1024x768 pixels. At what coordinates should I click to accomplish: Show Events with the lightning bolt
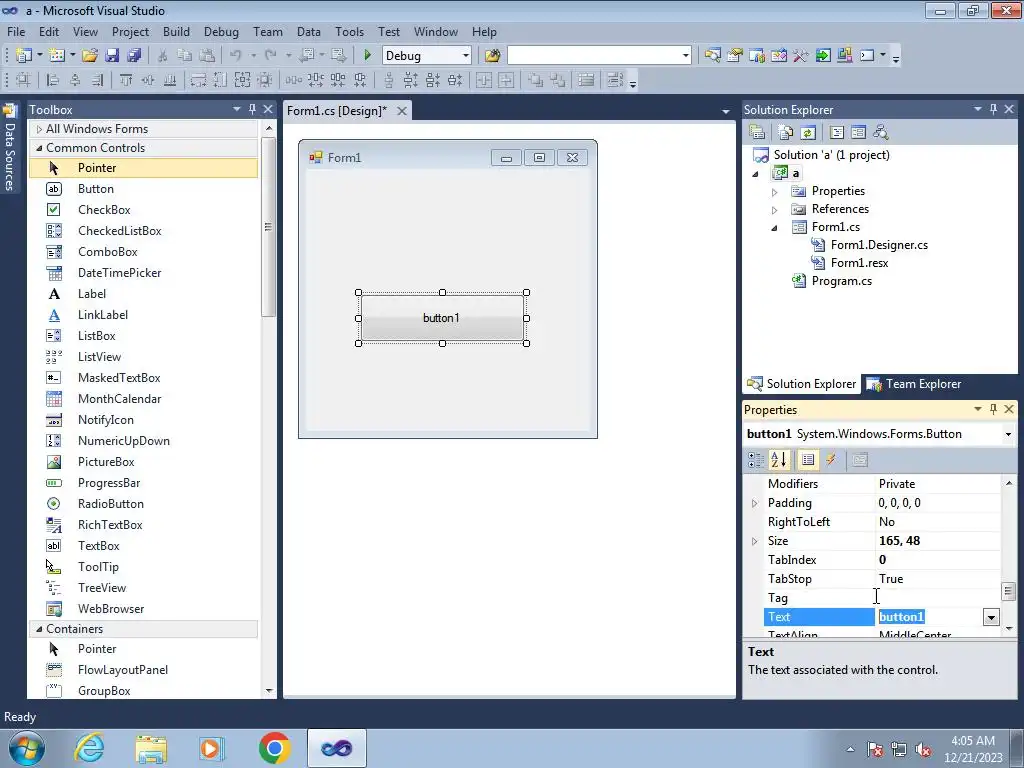pyautogui.click(x=831, y=460)
